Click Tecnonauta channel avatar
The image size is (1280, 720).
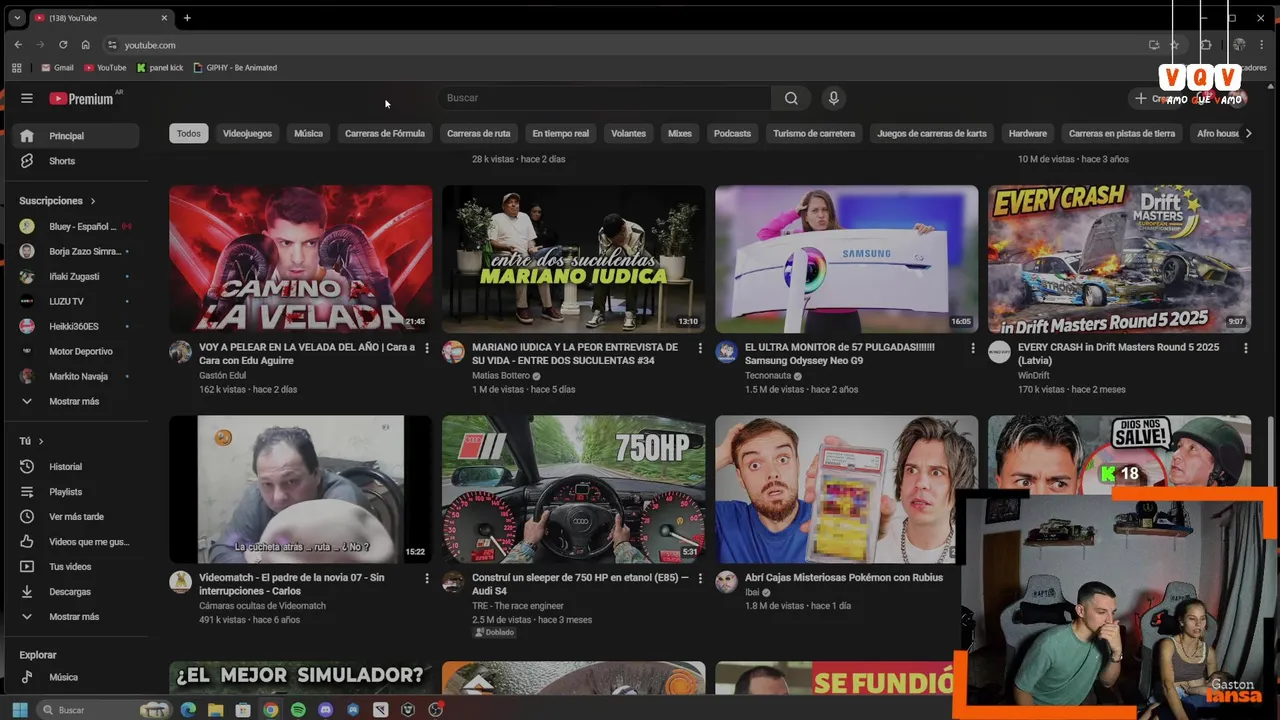(726, 352)
